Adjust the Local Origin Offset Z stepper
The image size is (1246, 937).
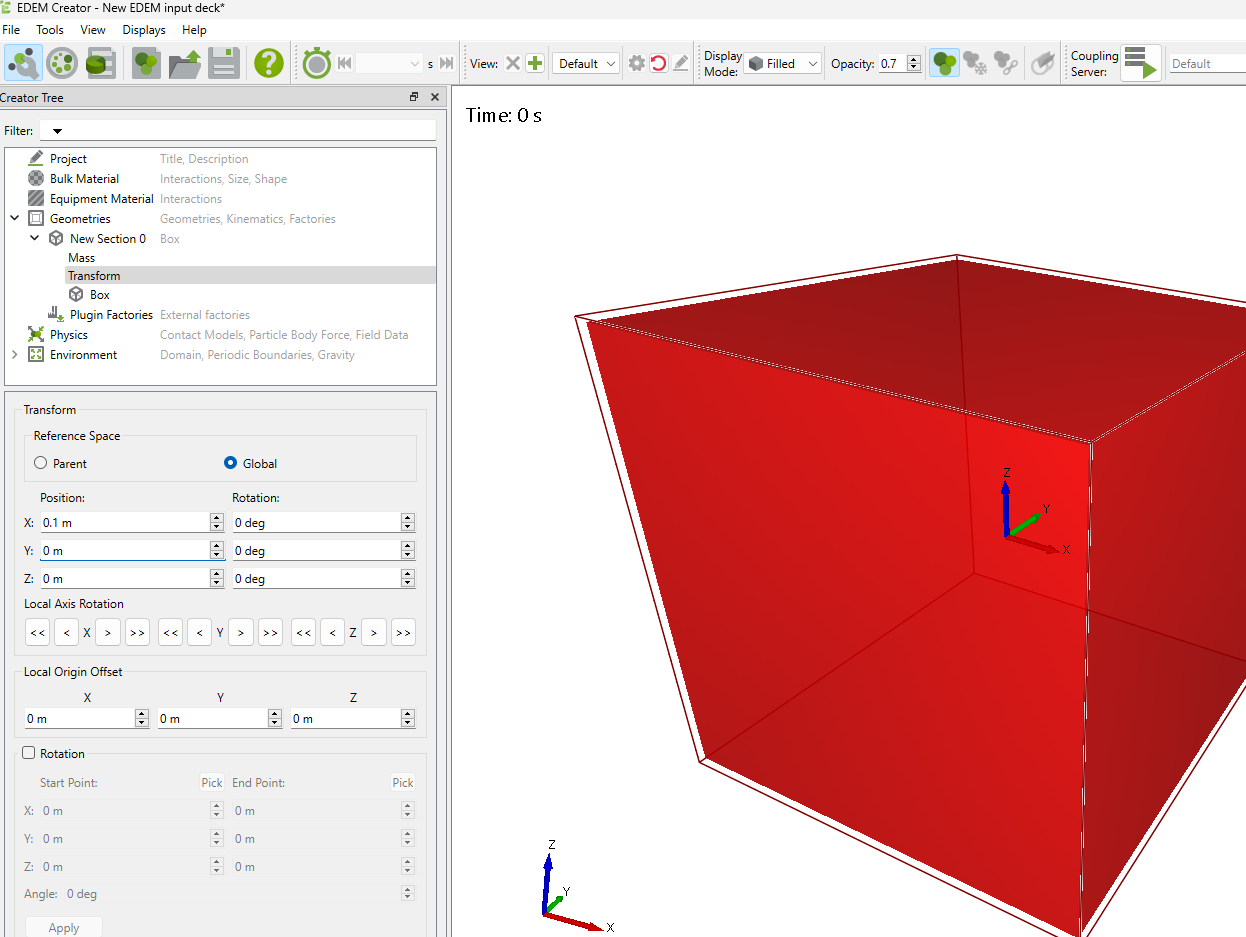pyautogui.click(x=408, y=718)
